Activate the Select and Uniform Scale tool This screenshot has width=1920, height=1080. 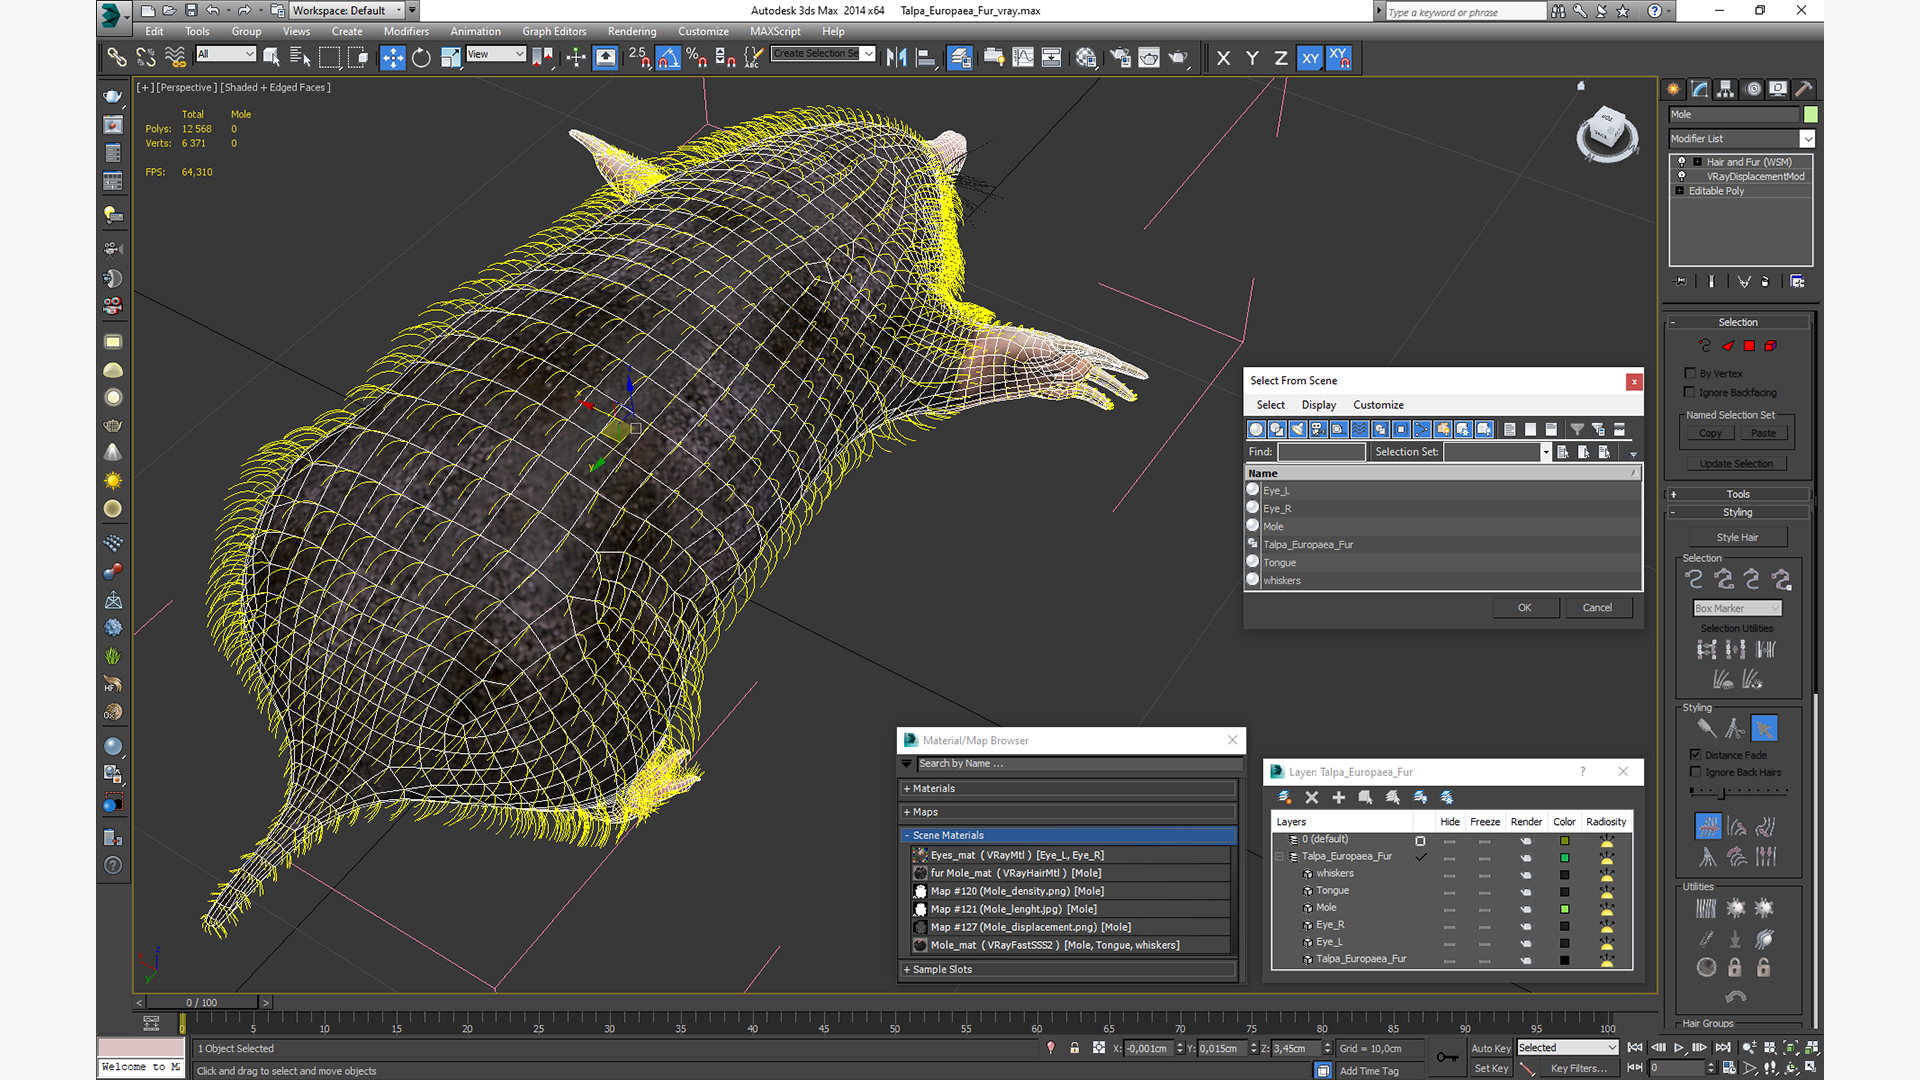[450, 58]
